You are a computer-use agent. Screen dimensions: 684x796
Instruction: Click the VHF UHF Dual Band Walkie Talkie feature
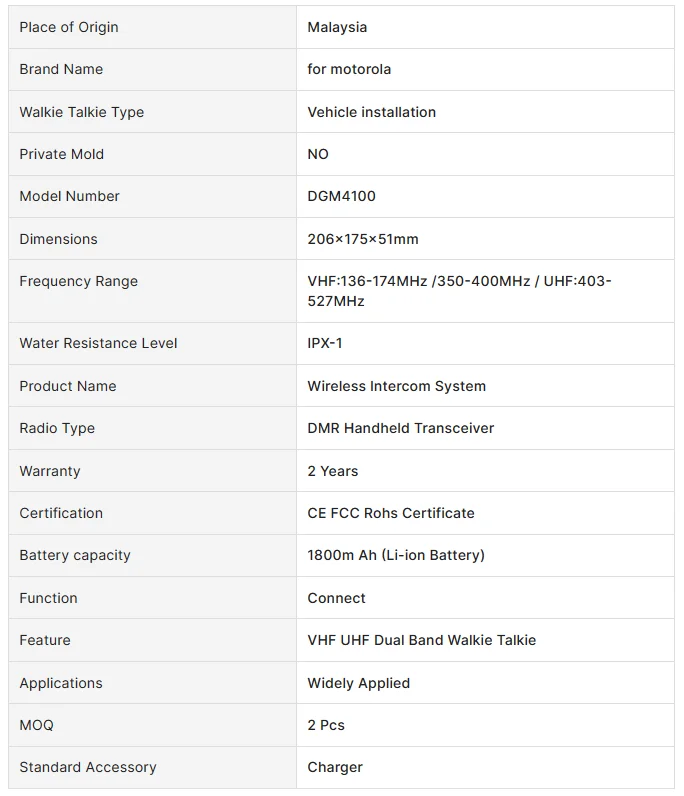point(421,640)
